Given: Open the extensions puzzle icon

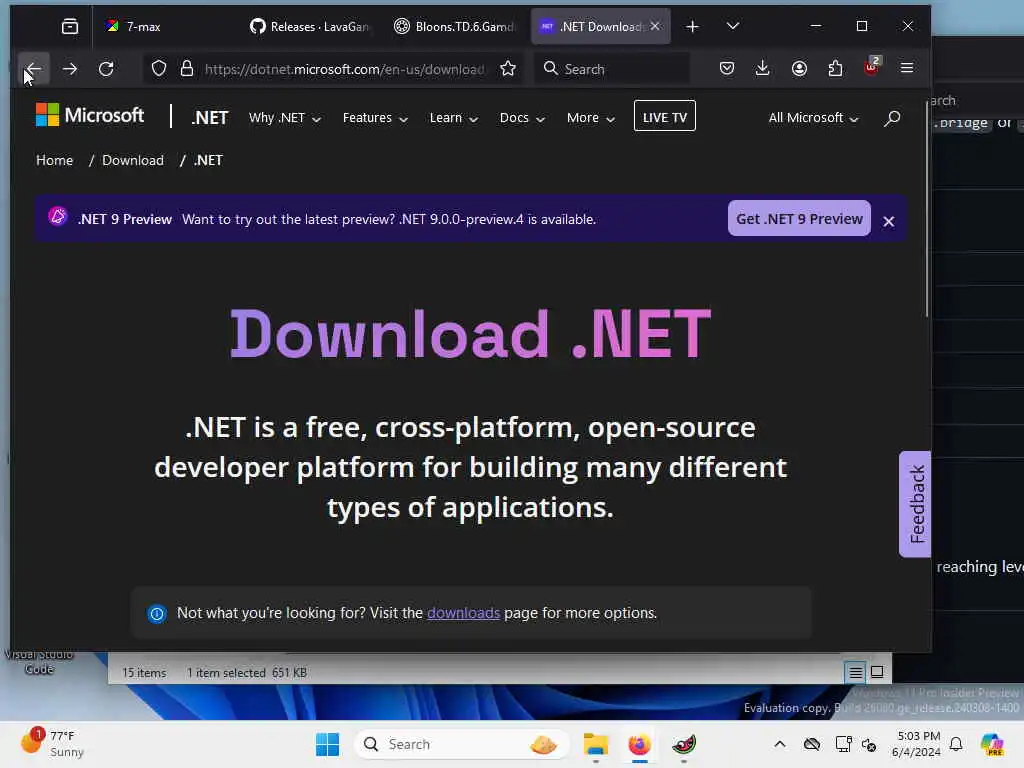Looking at the screenshot, I should tap(835, 69).
